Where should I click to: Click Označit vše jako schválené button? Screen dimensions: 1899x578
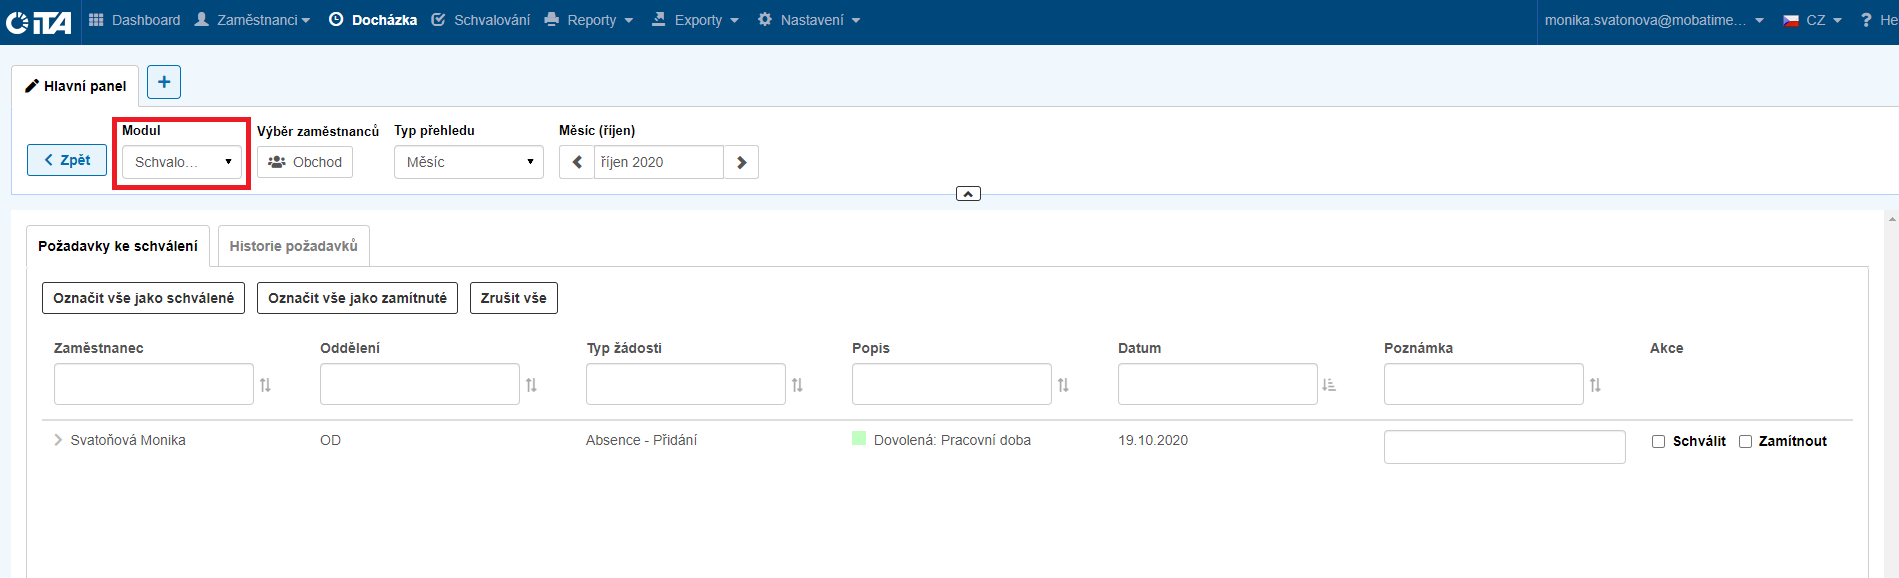click(x=143, y=298)
